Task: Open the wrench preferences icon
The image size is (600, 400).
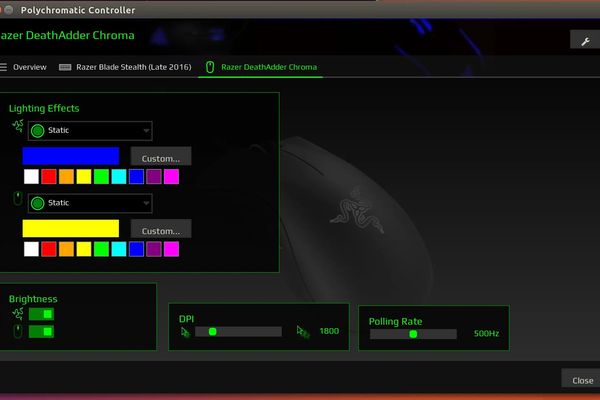Action: click(x=585, y=41)
